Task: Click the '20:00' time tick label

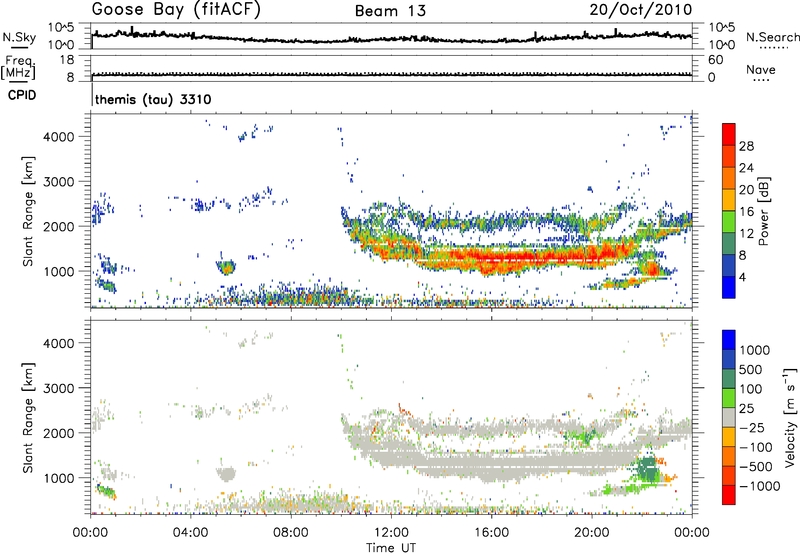Action: pyautogui.click(x=591, y=533)
